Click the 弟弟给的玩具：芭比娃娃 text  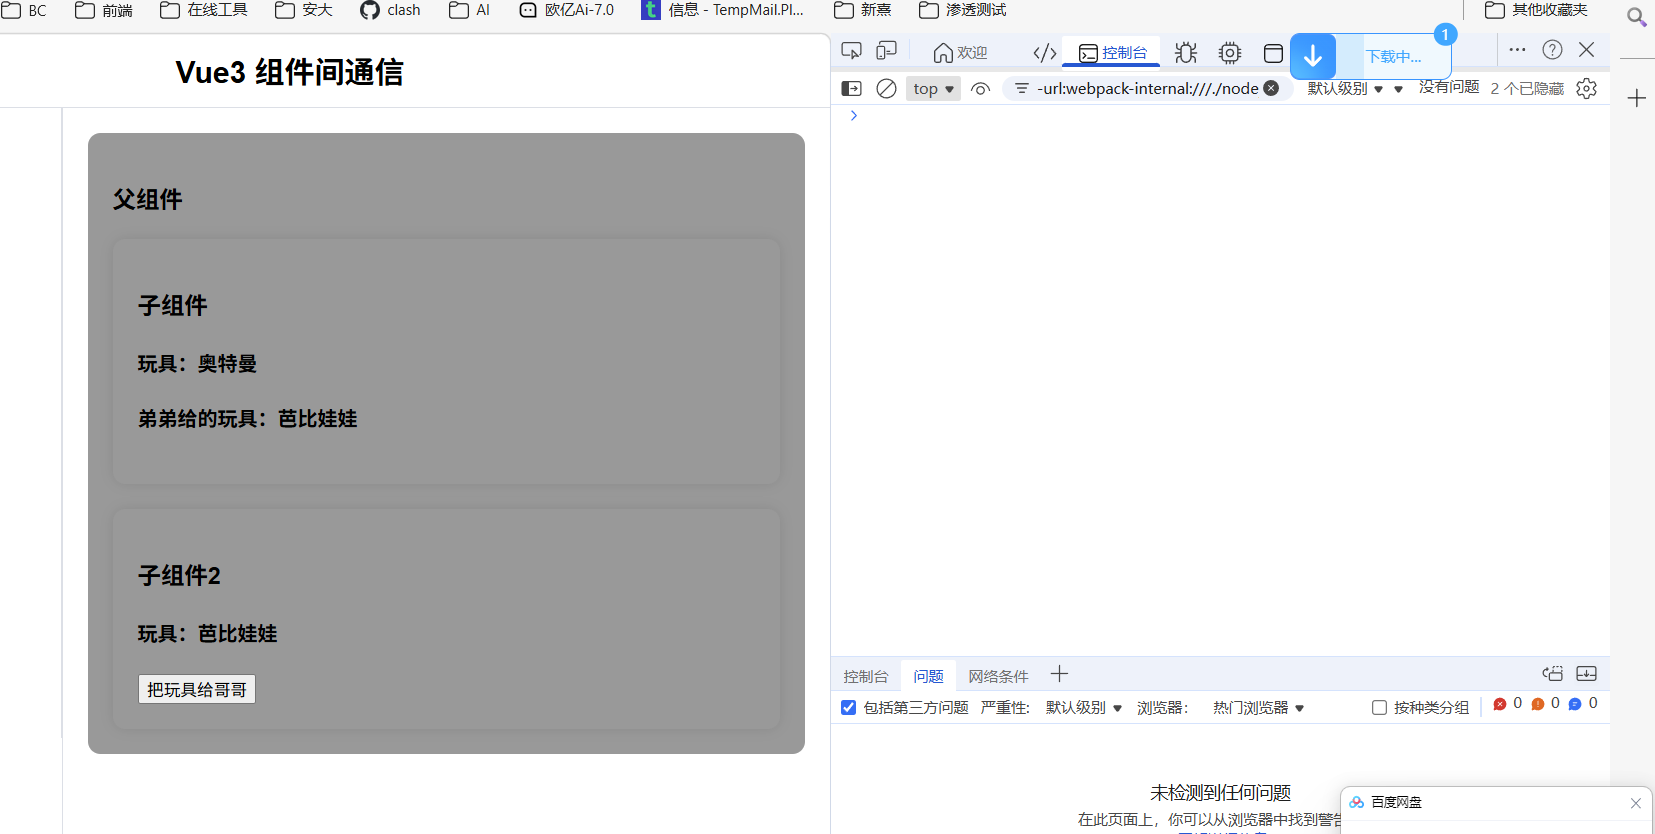tap(247, 419)
